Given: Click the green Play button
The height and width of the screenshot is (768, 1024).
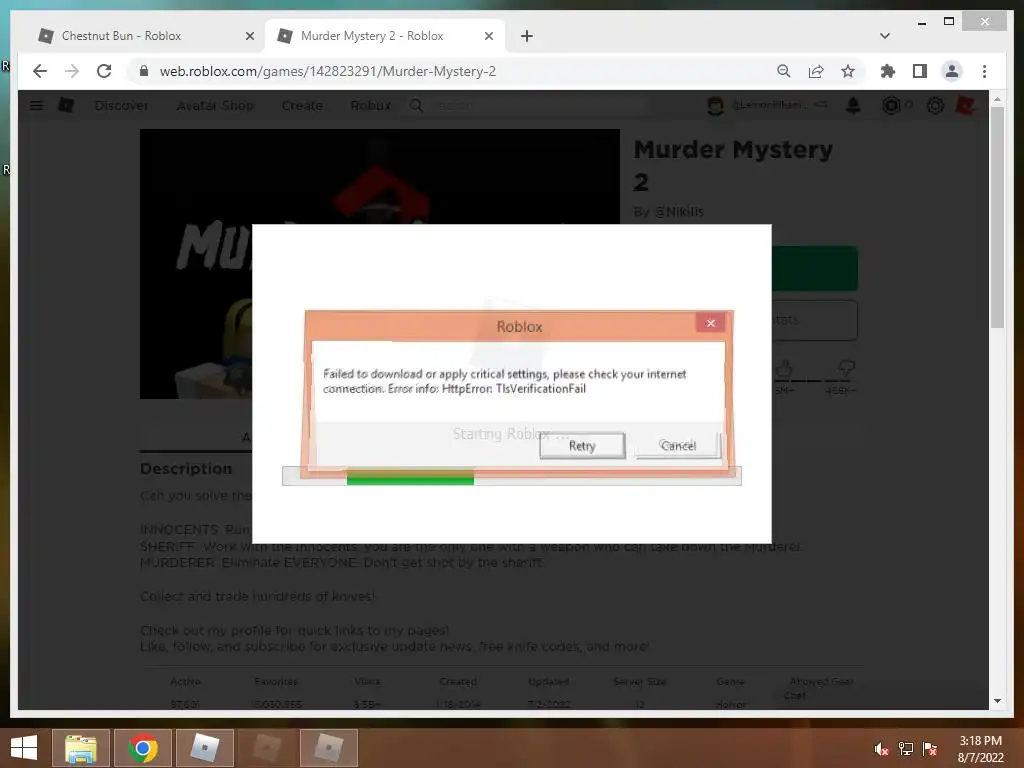Looking at the screenshot, I should point(814,268).
